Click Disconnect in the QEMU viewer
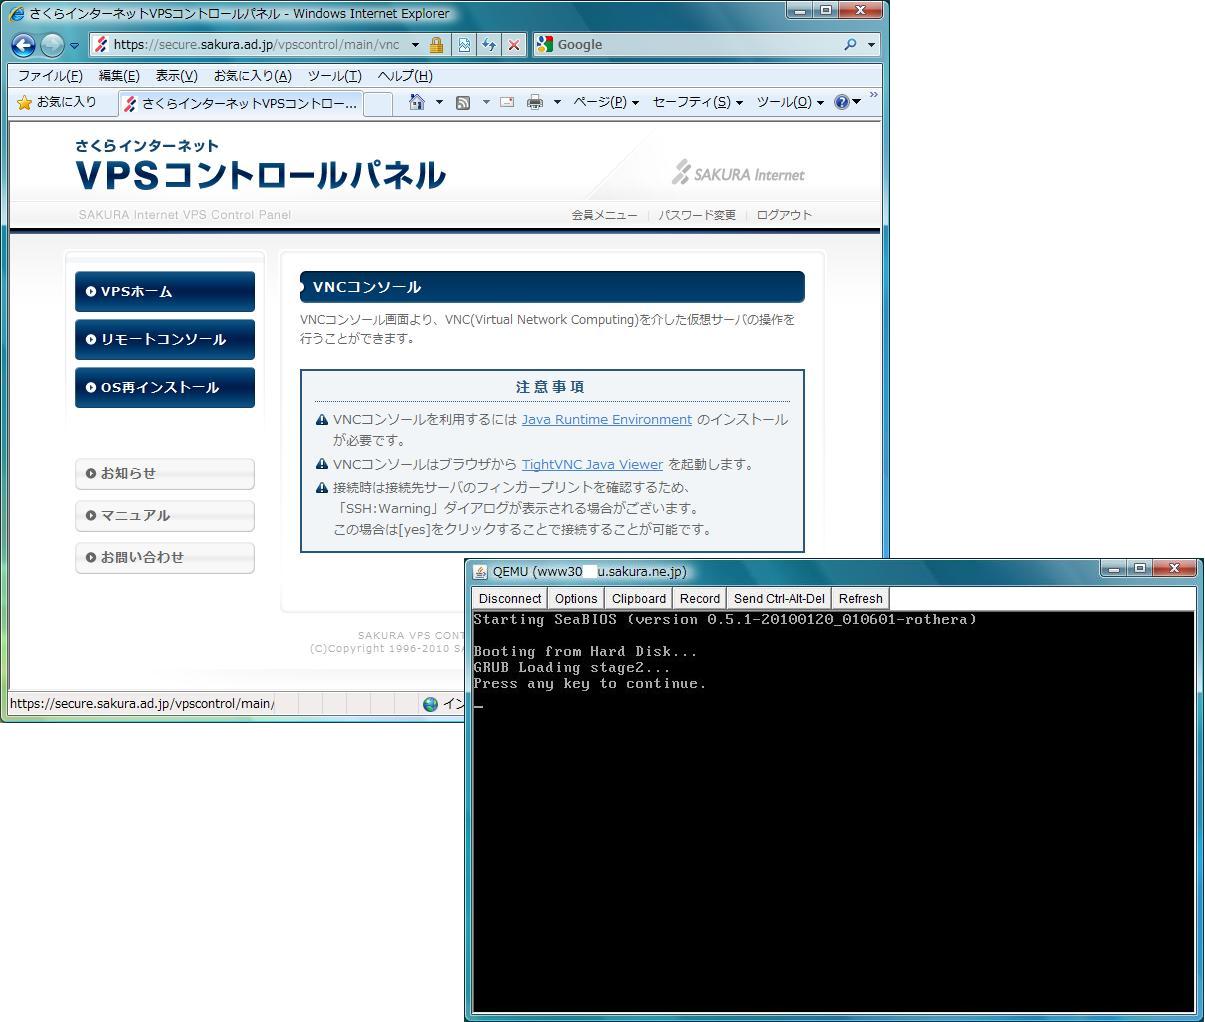Screen dimensions: 1205x1022 tap(510, 598)
